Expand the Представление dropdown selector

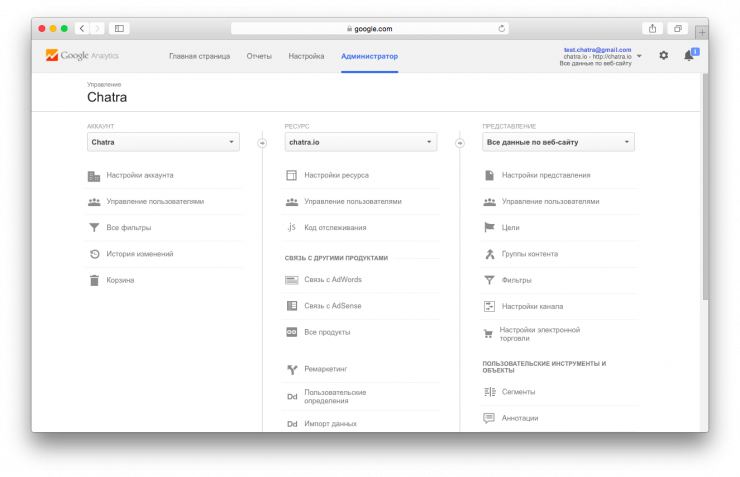pos(558,143)
